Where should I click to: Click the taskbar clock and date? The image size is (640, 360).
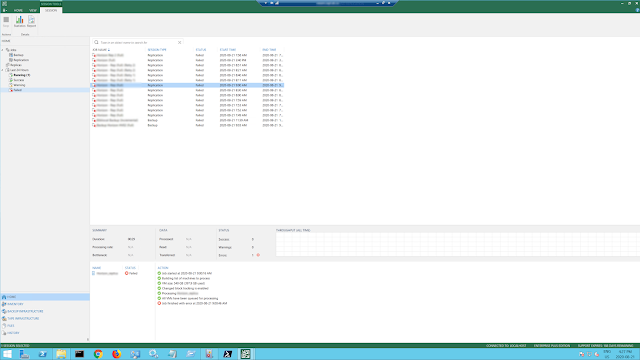(x=625, y=354)
